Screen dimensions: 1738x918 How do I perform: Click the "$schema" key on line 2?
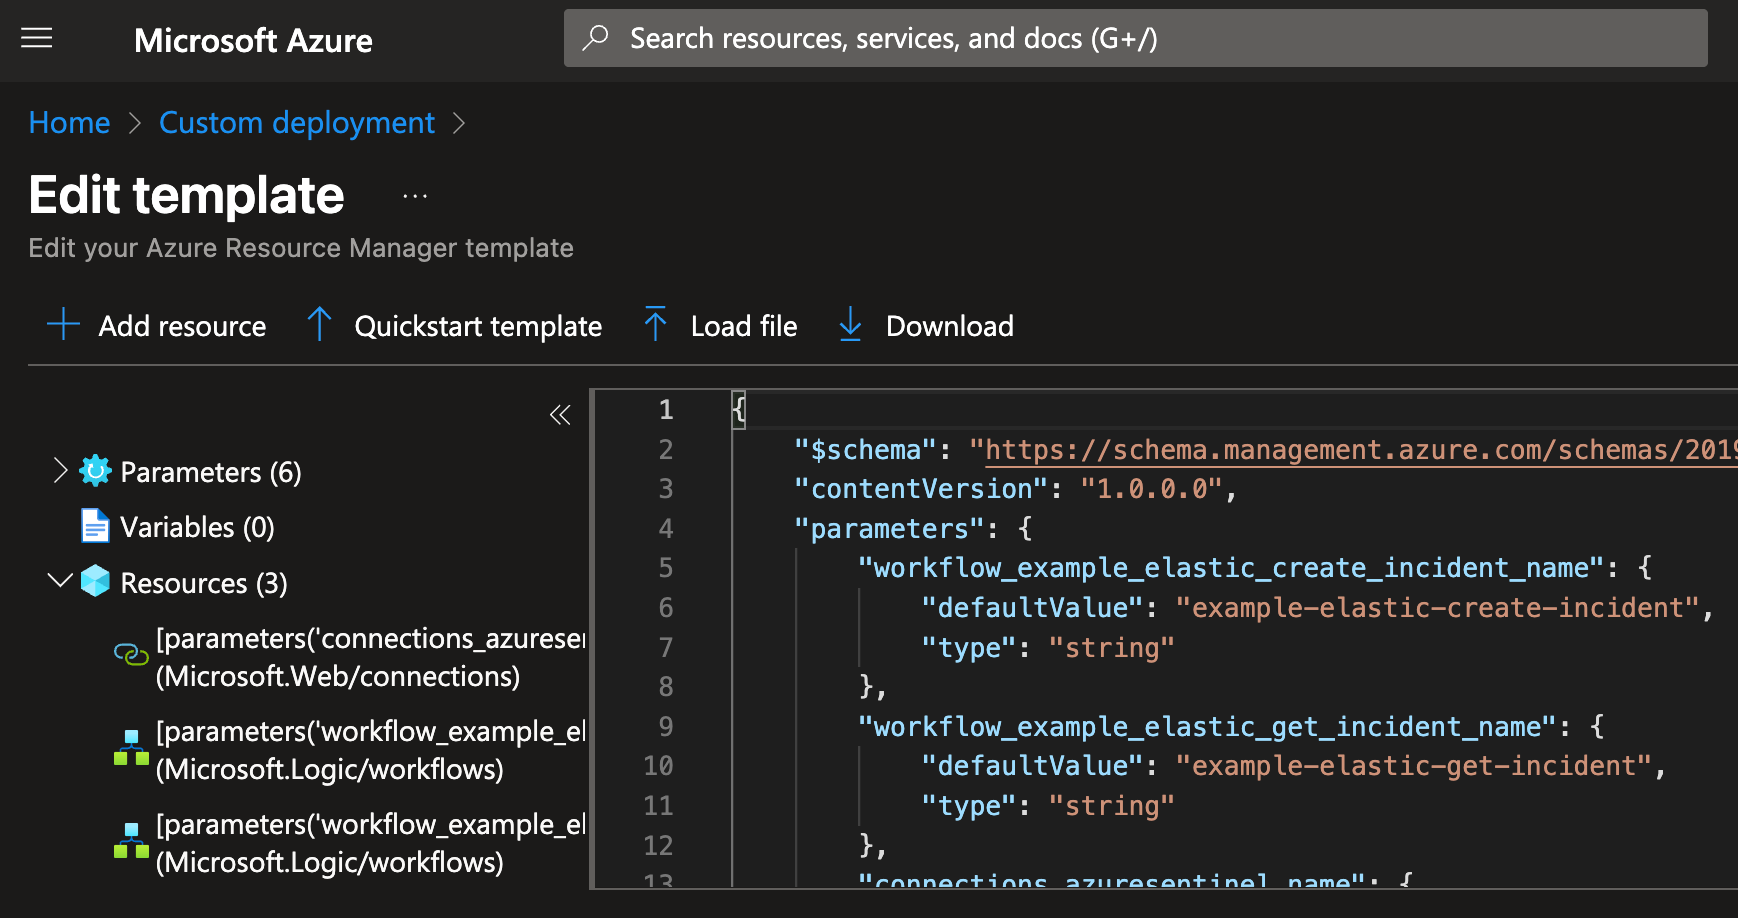pyautogui.click(x=865, y=450)
